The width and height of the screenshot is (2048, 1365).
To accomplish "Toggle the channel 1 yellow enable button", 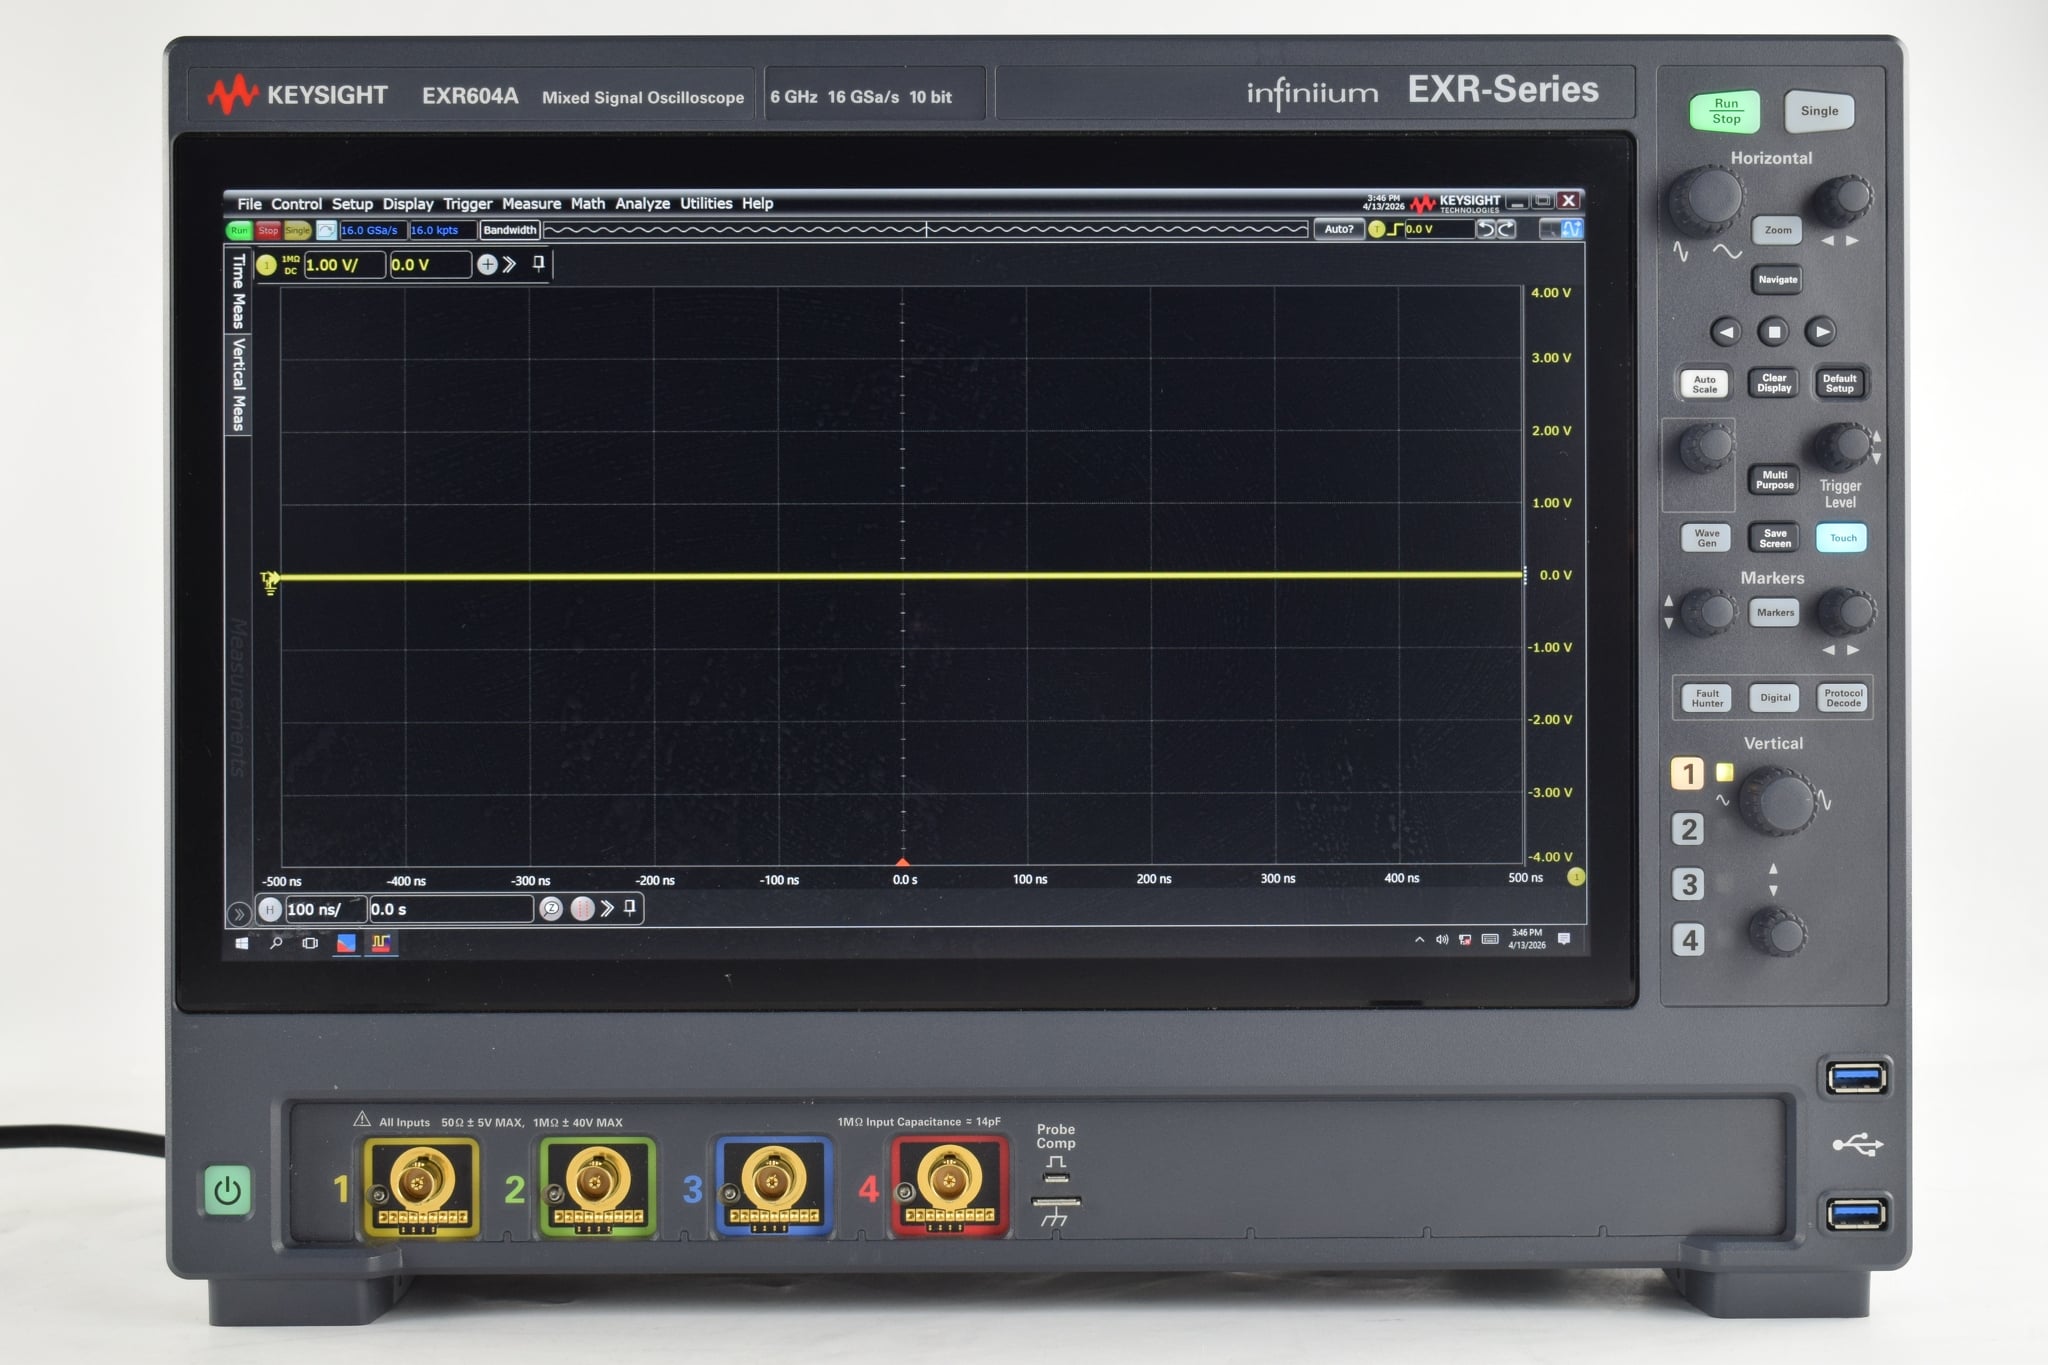I will 266,265.
